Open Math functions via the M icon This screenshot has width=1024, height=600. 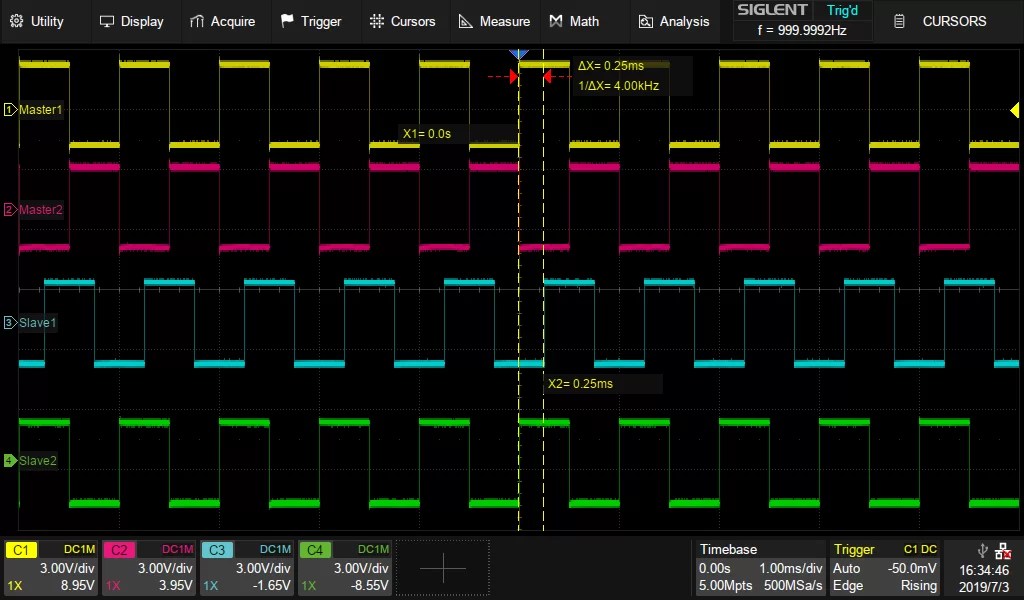tap(555, 20)
